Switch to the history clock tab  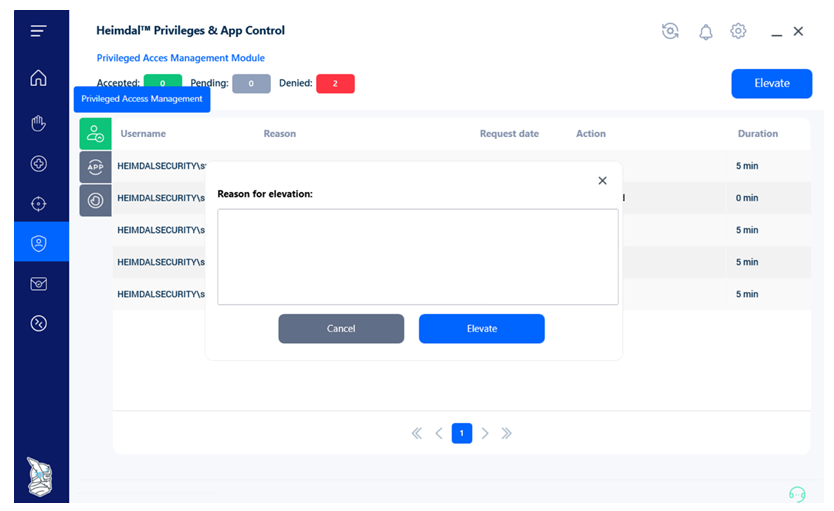96,200
